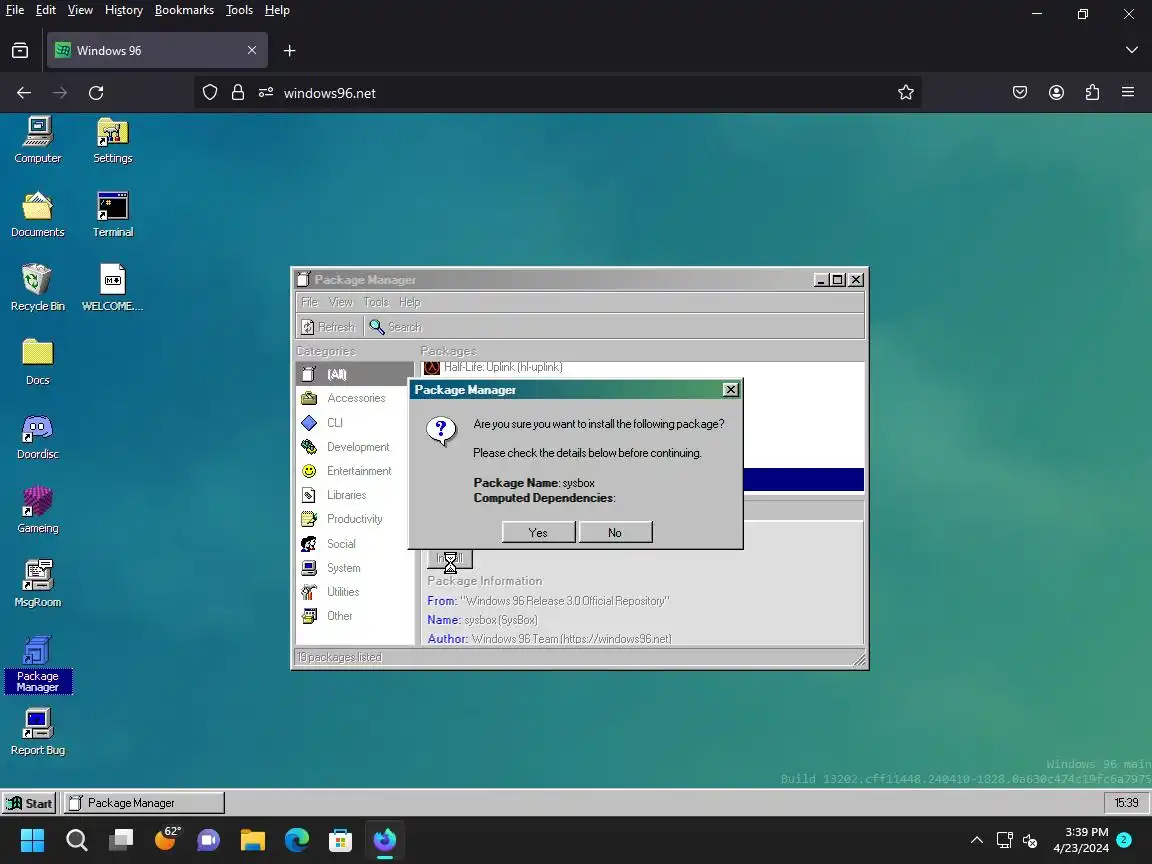
Task: Open Firefox extensions puzzle icon
Action: (1092, 92)
